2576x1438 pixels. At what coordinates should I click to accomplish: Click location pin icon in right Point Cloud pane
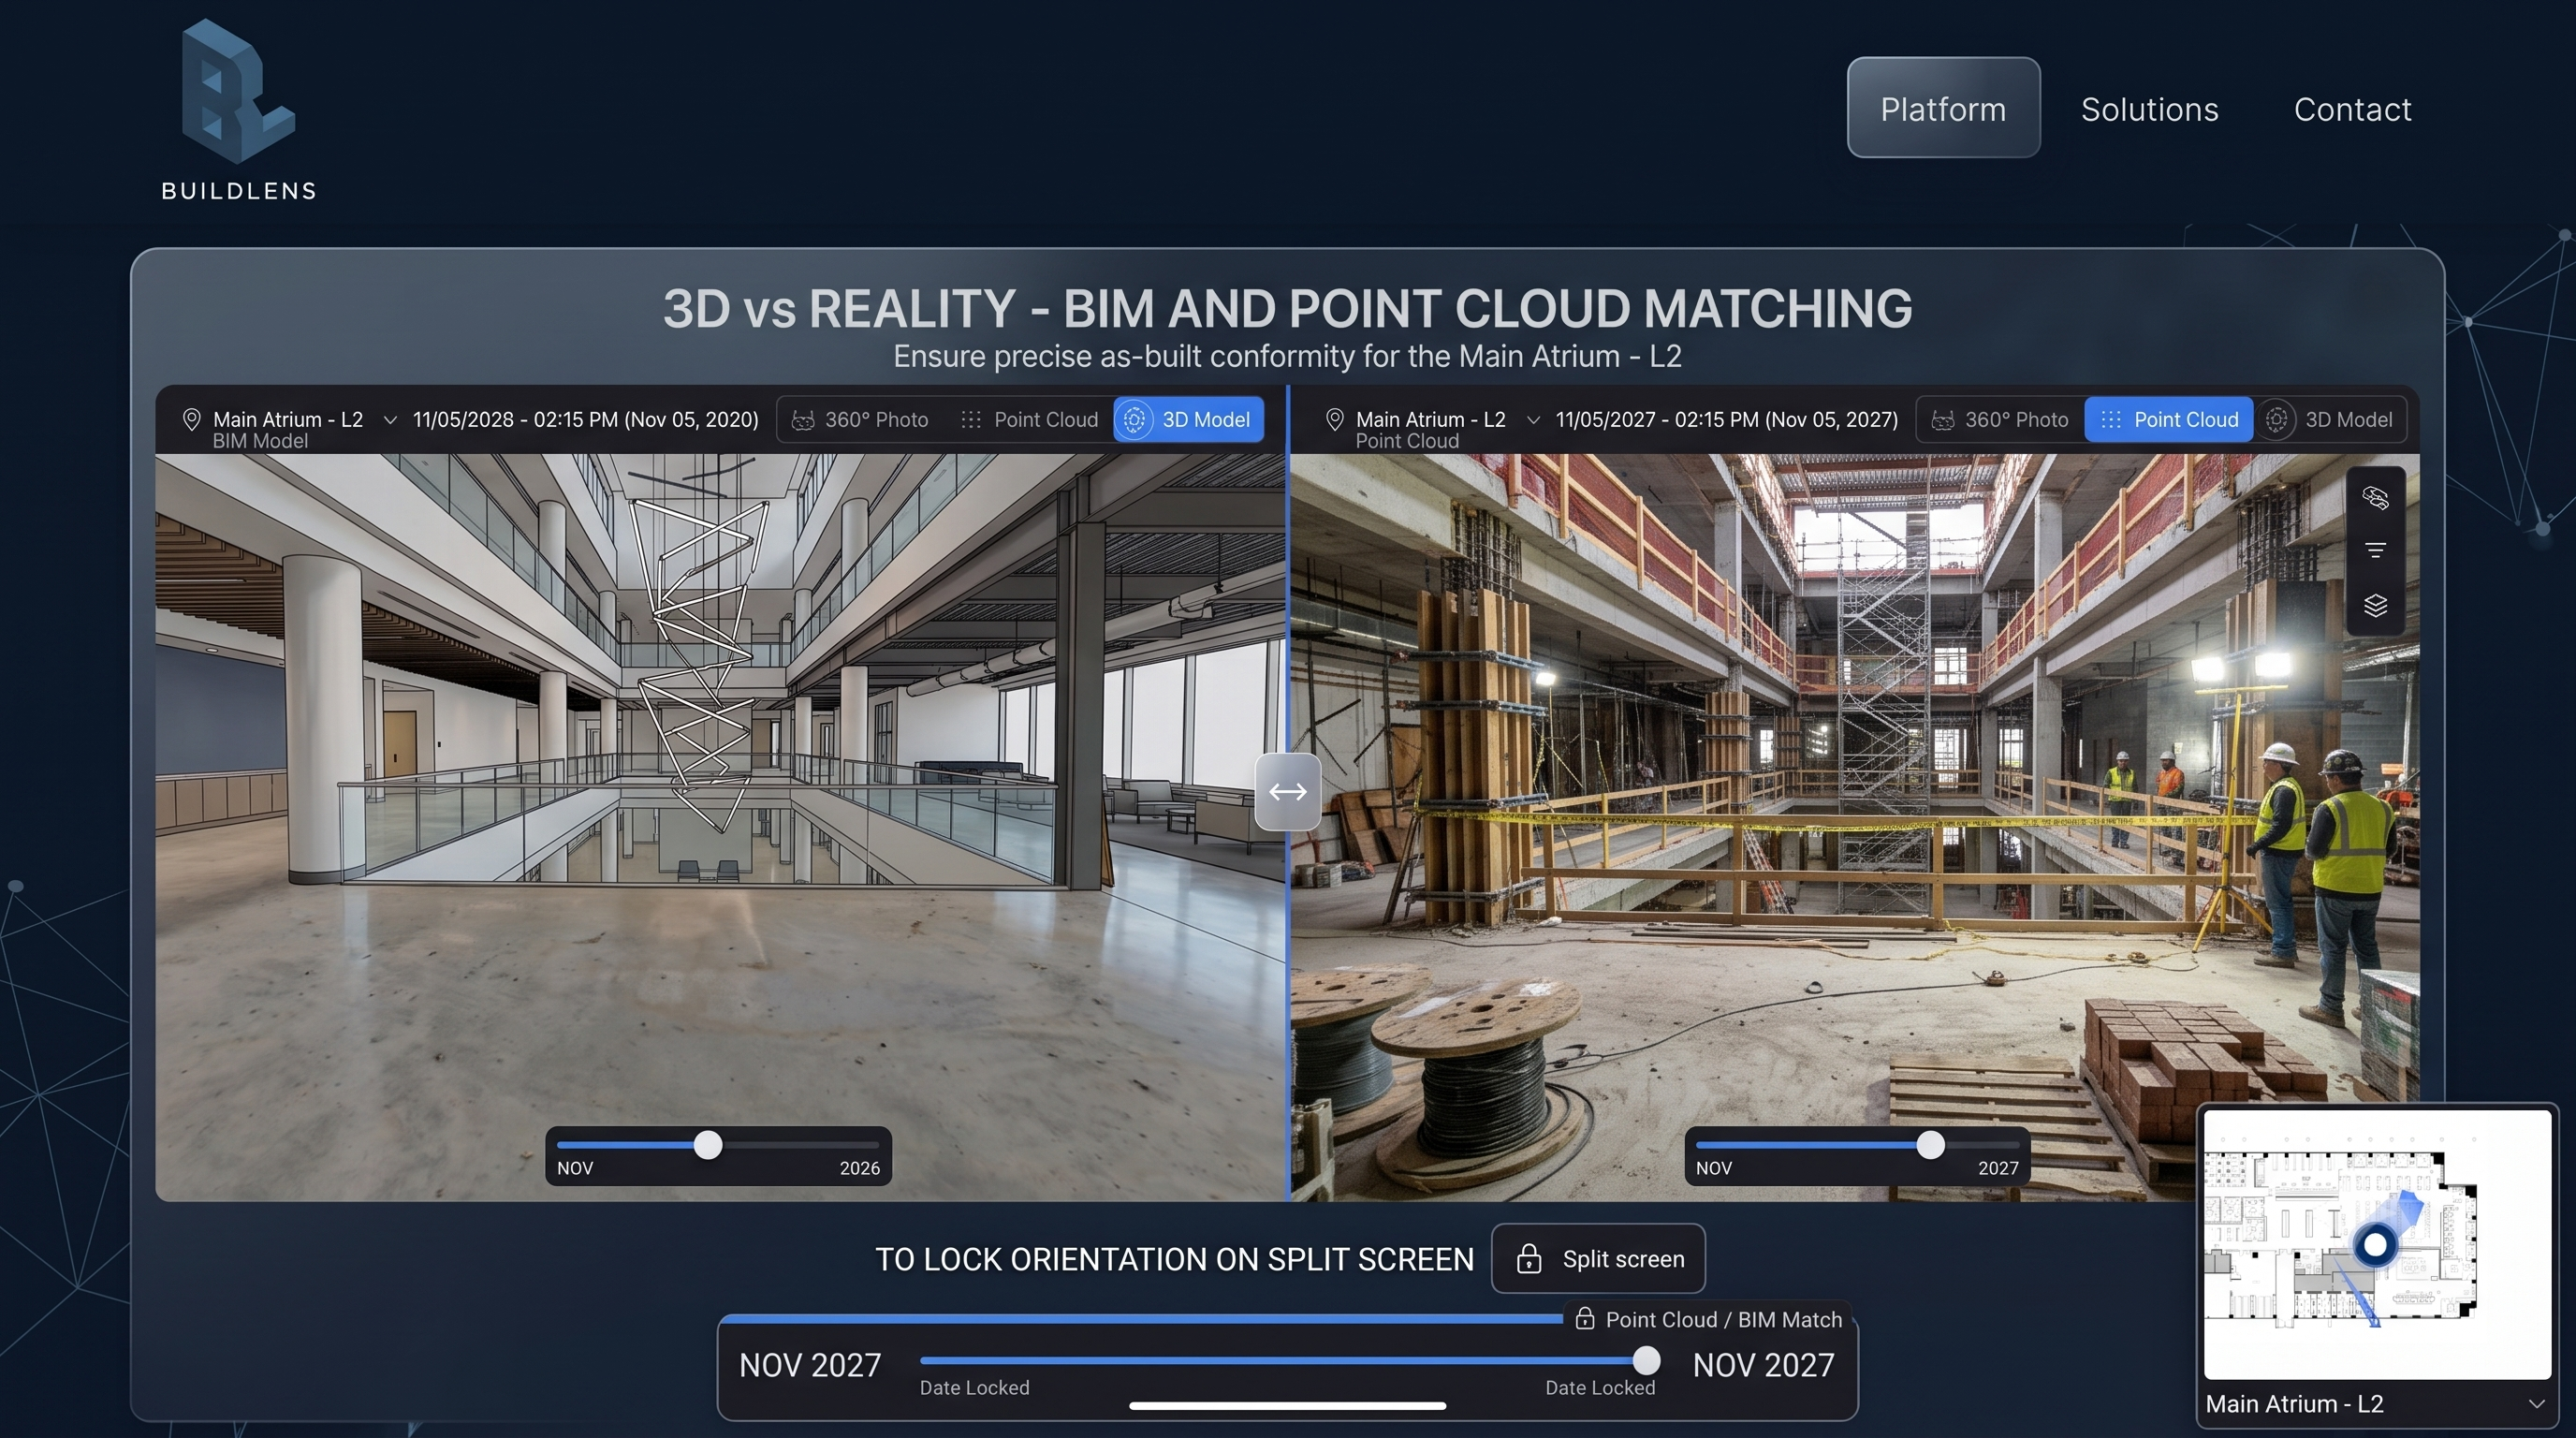[x=1334, y=420]
